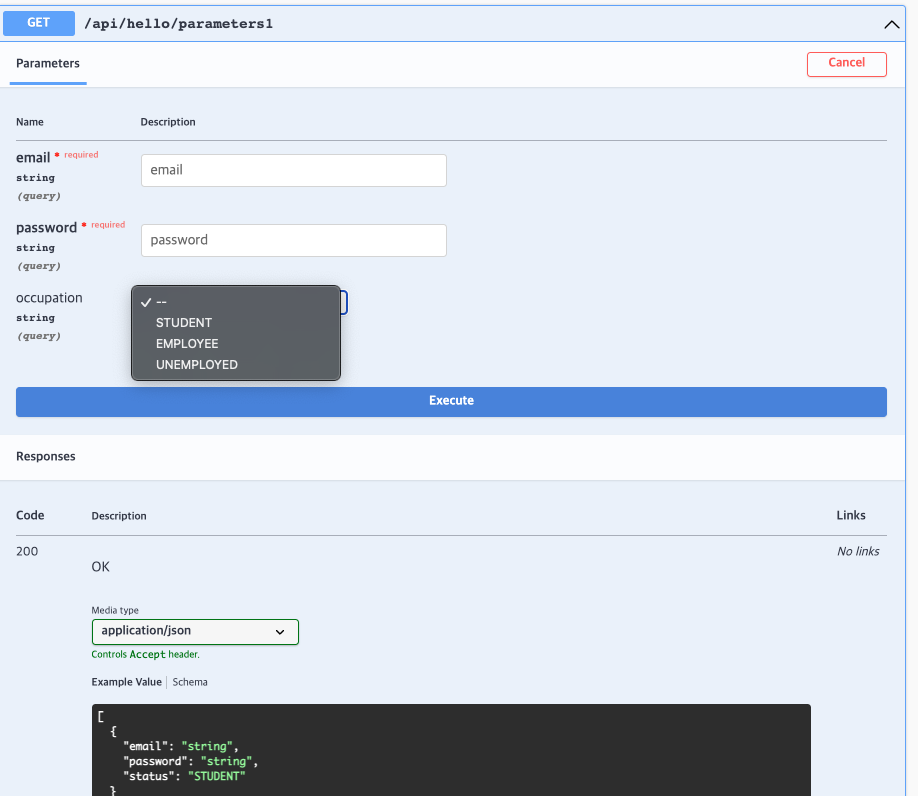Click the blue GET method badge
Image resolution: width=918 pixels, height=796 pixels.
pos(38,23)
